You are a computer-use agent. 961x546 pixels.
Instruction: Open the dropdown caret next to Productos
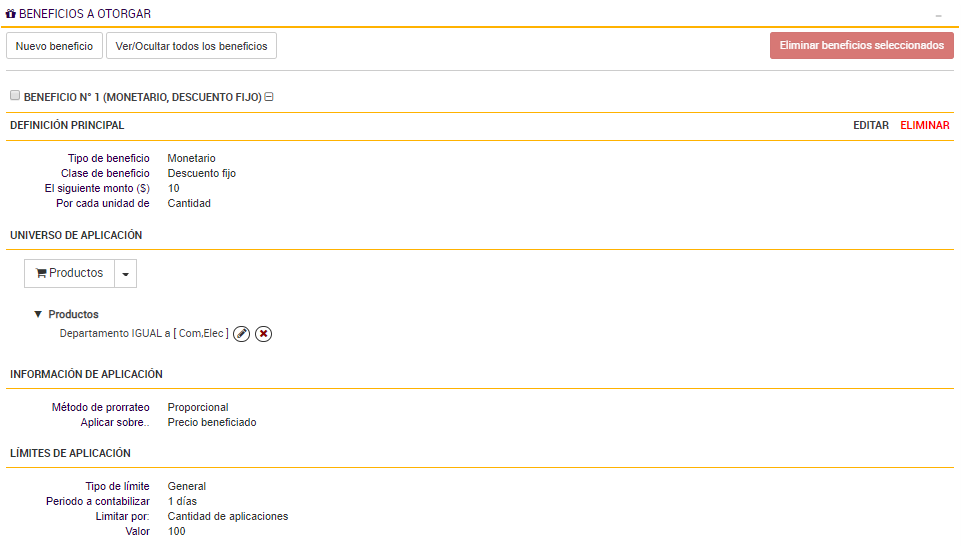[x=125, y=274]
